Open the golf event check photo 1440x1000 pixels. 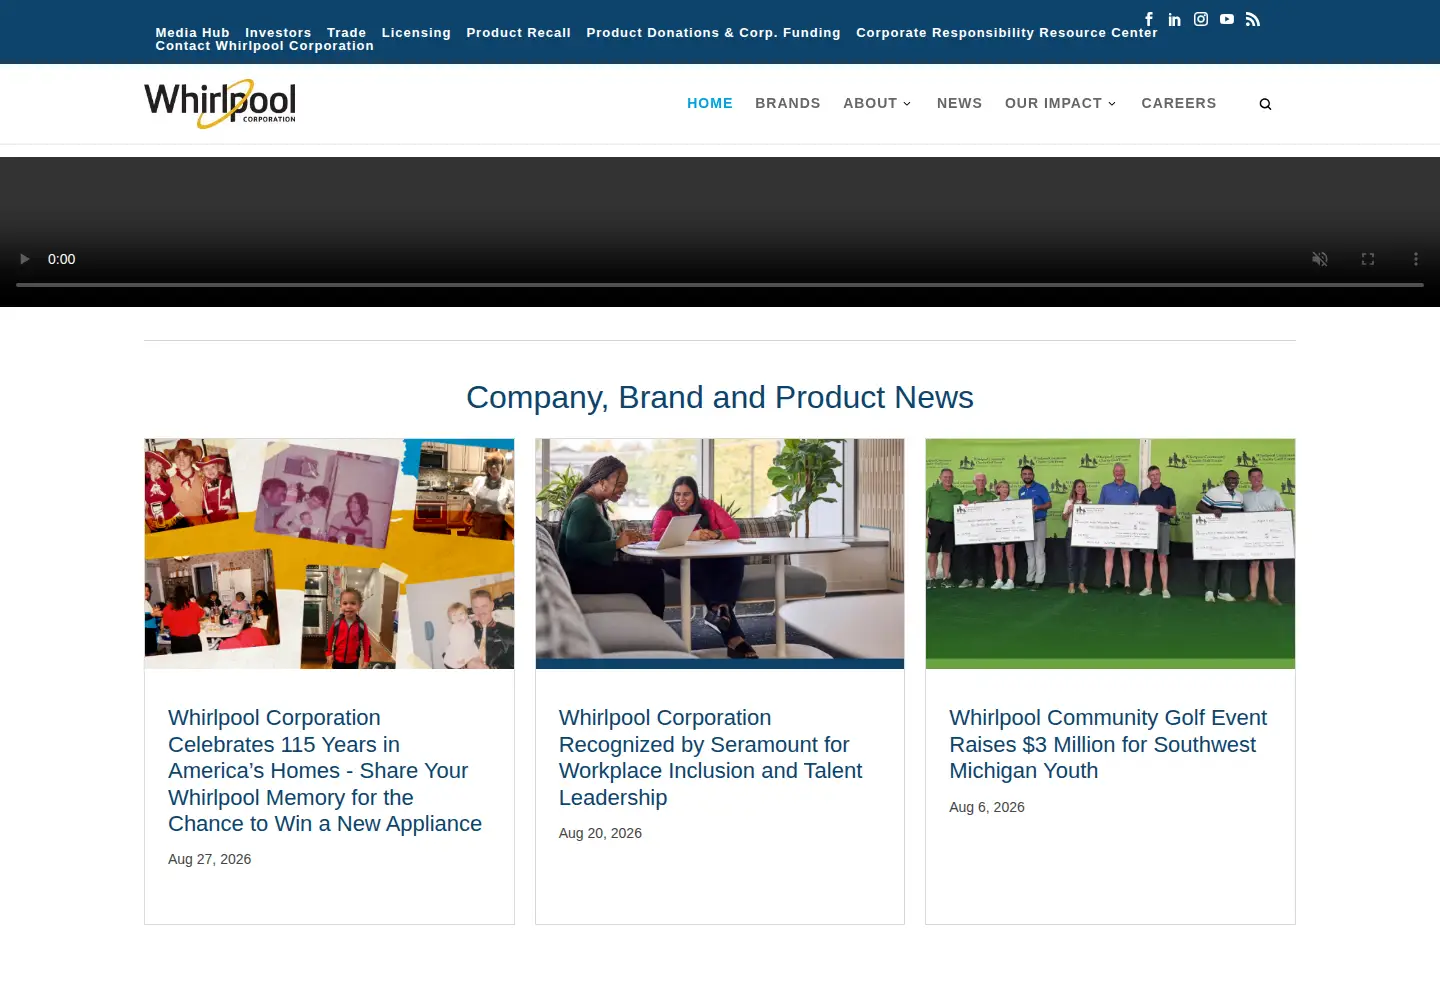tap(1110, 554)
